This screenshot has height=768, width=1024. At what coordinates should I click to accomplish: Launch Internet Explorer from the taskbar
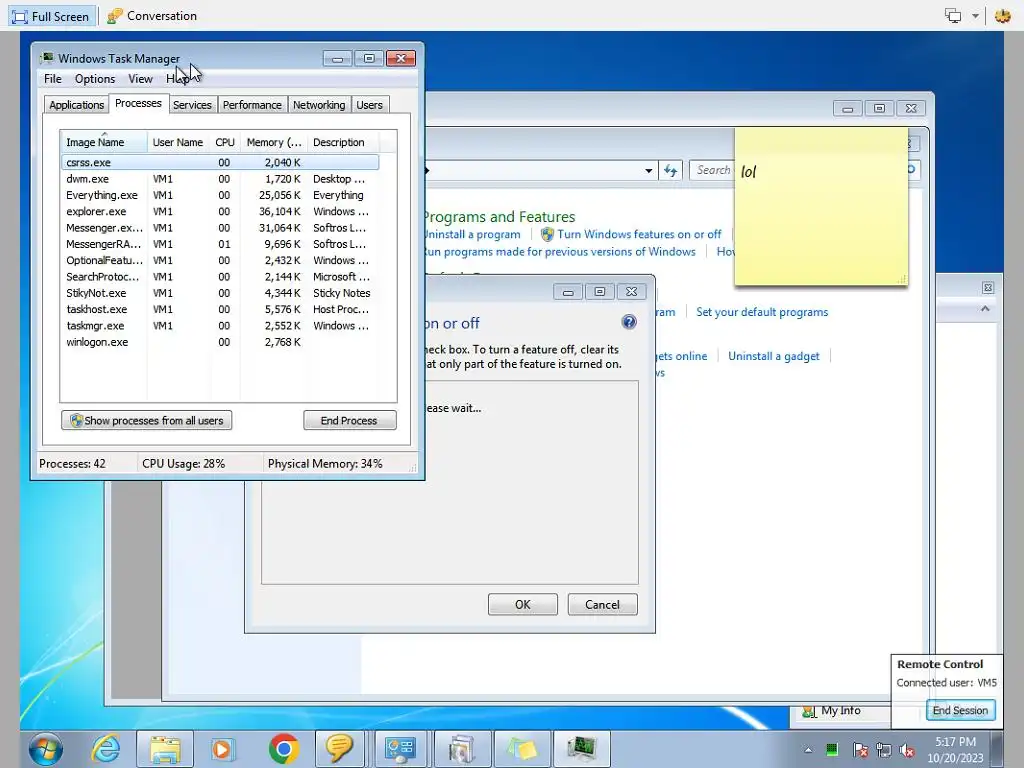tap(106, 748)
